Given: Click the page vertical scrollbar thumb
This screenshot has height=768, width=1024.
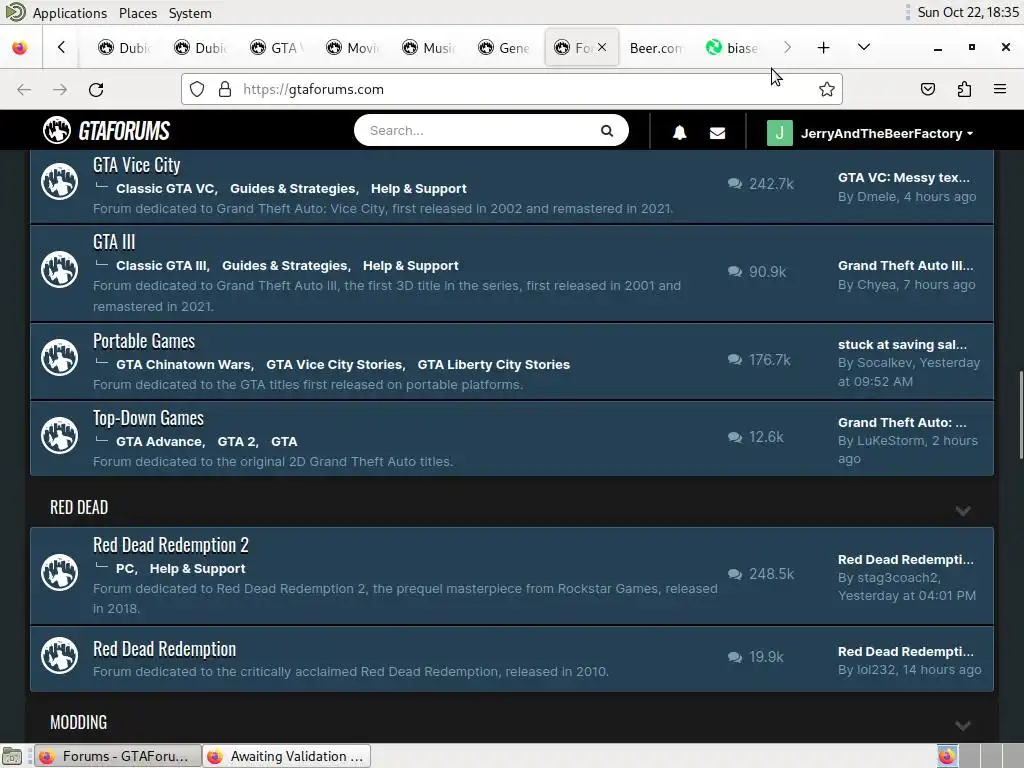Looking at the screenshot, I should [1020, 415].
